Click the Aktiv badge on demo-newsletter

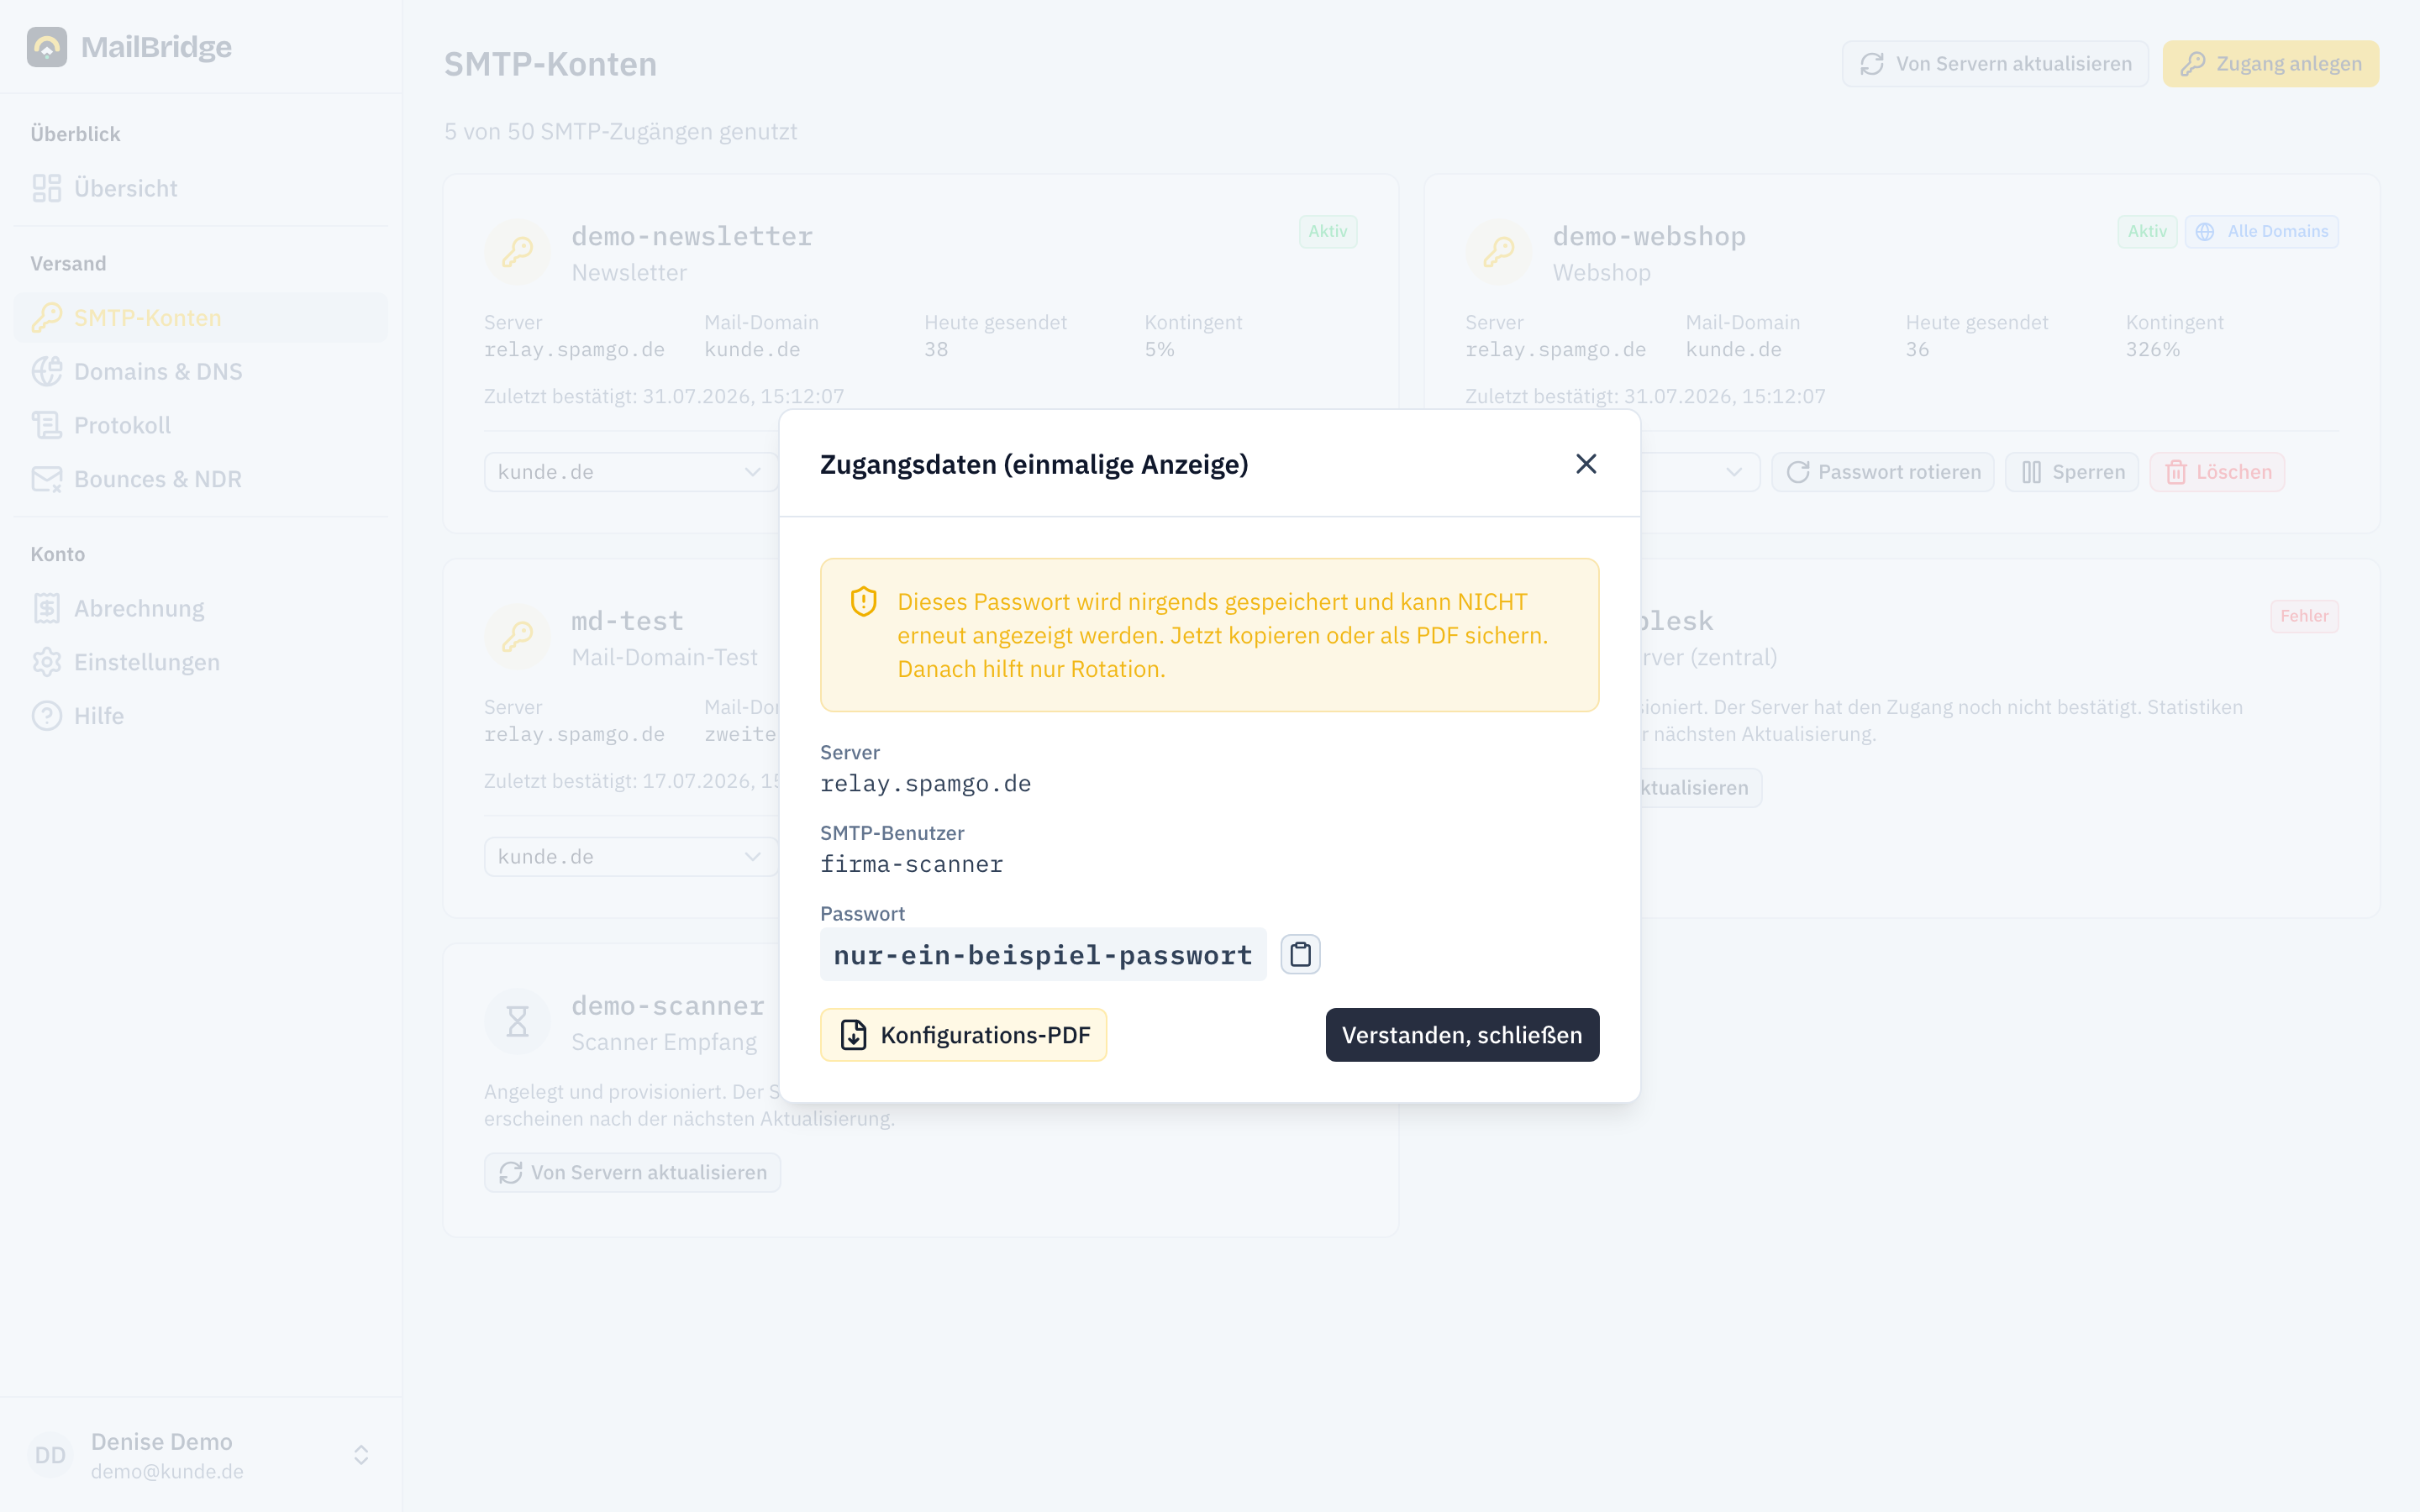[x=1327, y=231]
